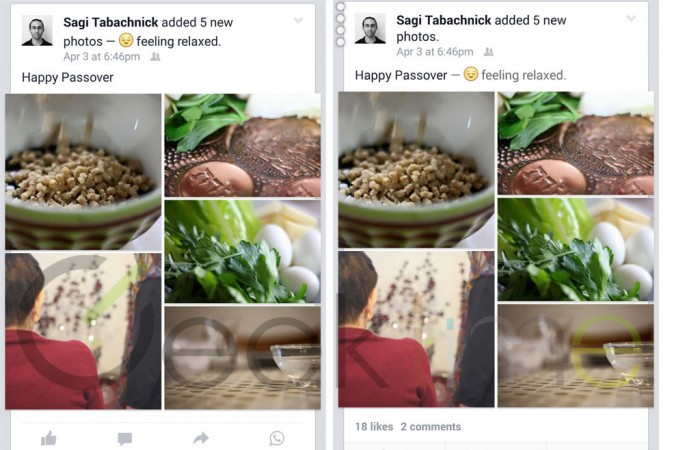Open the left post options chevron

click(298, 20)
